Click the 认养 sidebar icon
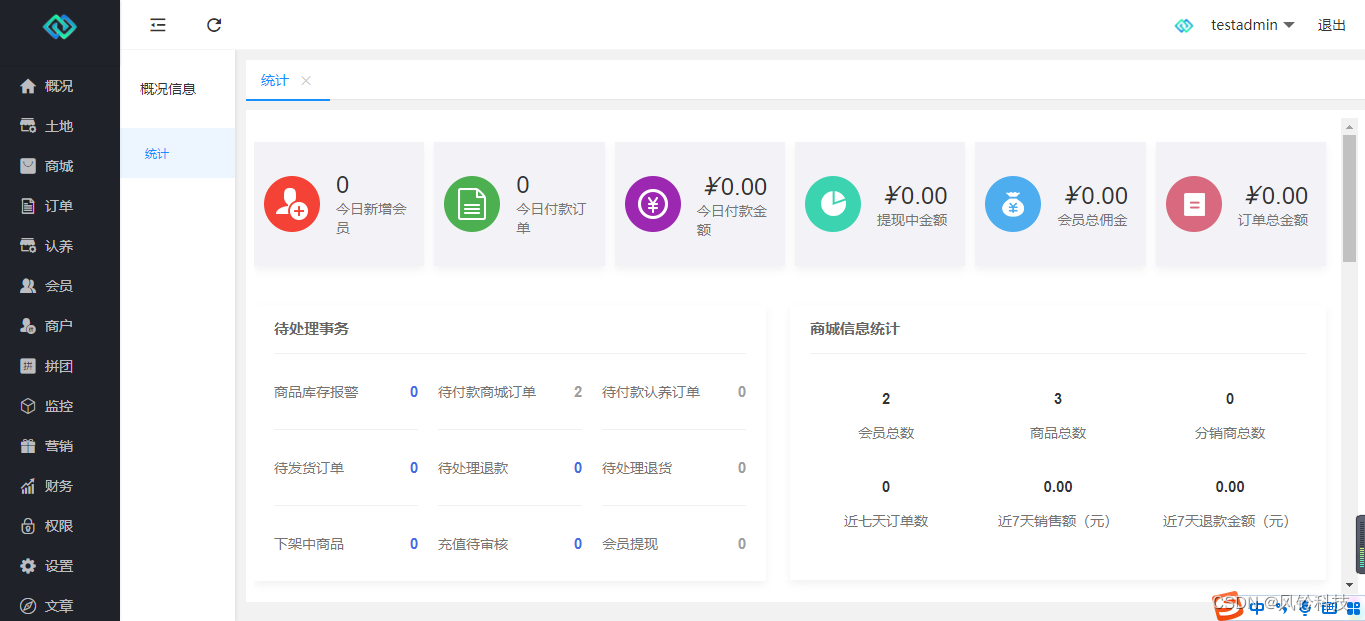The image size is (1365, 621). click(28, 246)
